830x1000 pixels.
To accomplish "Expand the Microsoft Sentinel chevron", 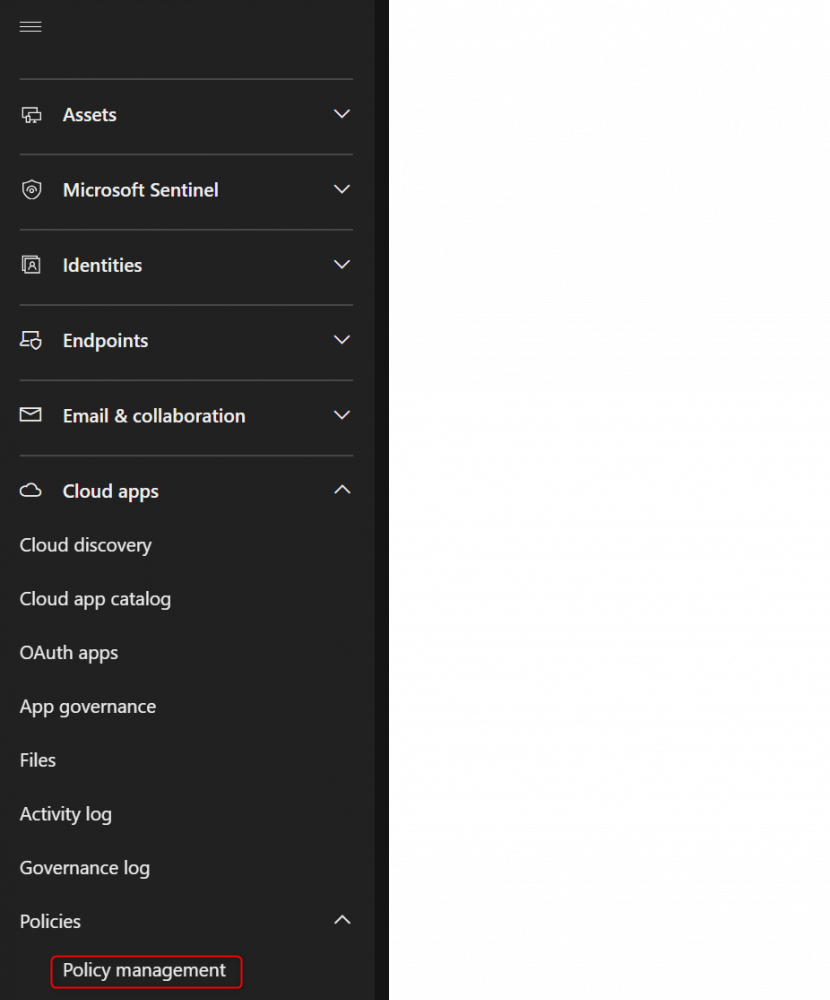I will 342,189.
